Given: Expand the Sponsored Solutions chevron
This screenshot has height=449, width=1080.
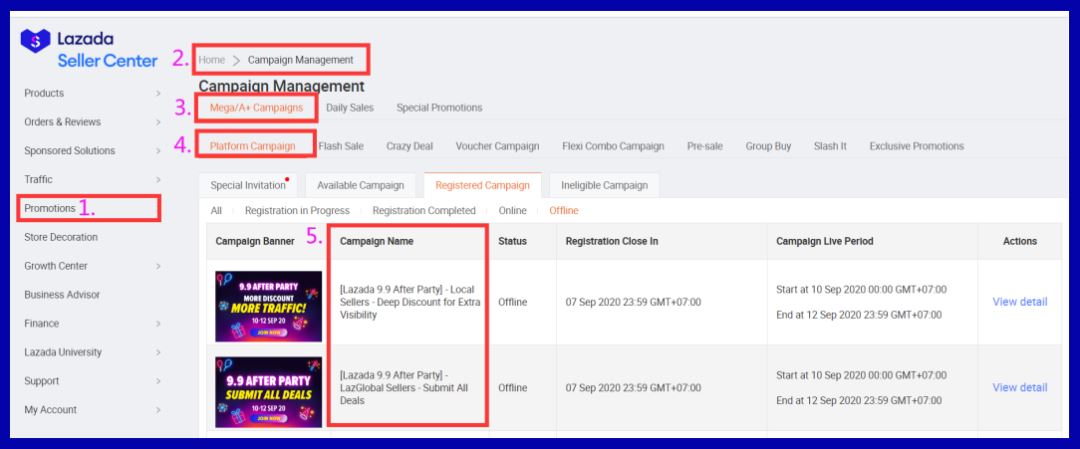Looking at the screenshot, I should point(158,151).
